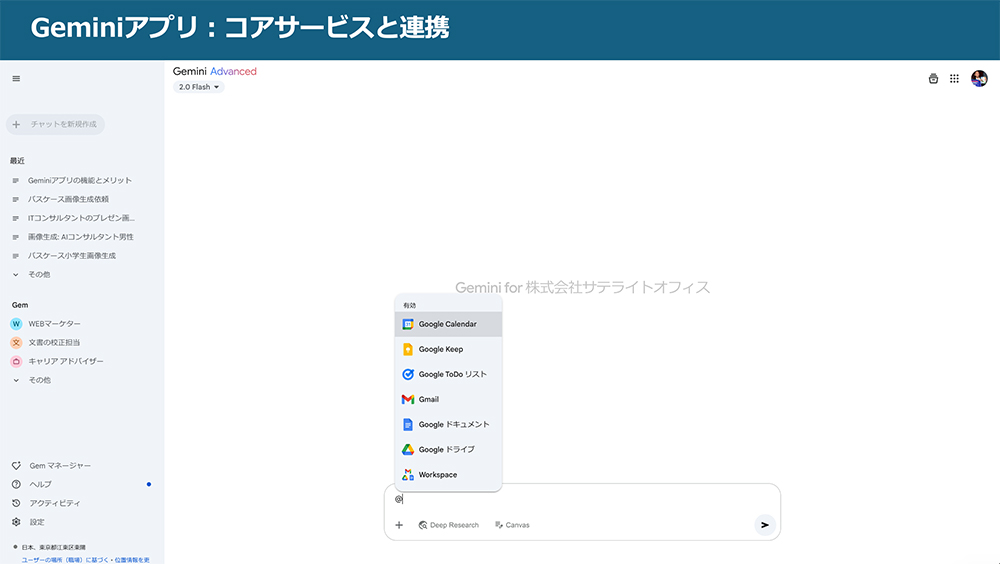Open Gem マネージャー link
This screenshot has width=1000, height=564.
coord(60,466)
